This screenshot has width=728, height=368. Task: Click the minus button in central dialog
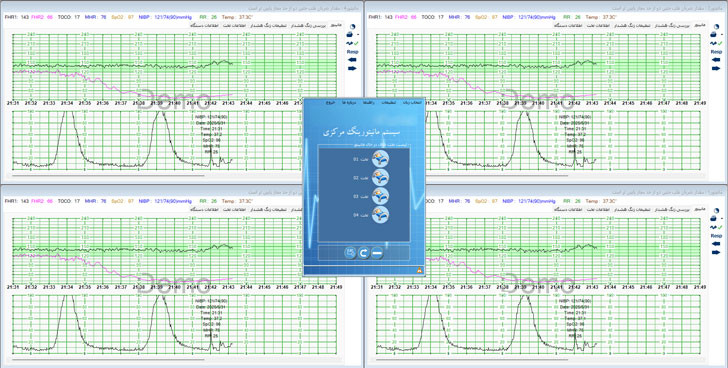click(377, 253)
